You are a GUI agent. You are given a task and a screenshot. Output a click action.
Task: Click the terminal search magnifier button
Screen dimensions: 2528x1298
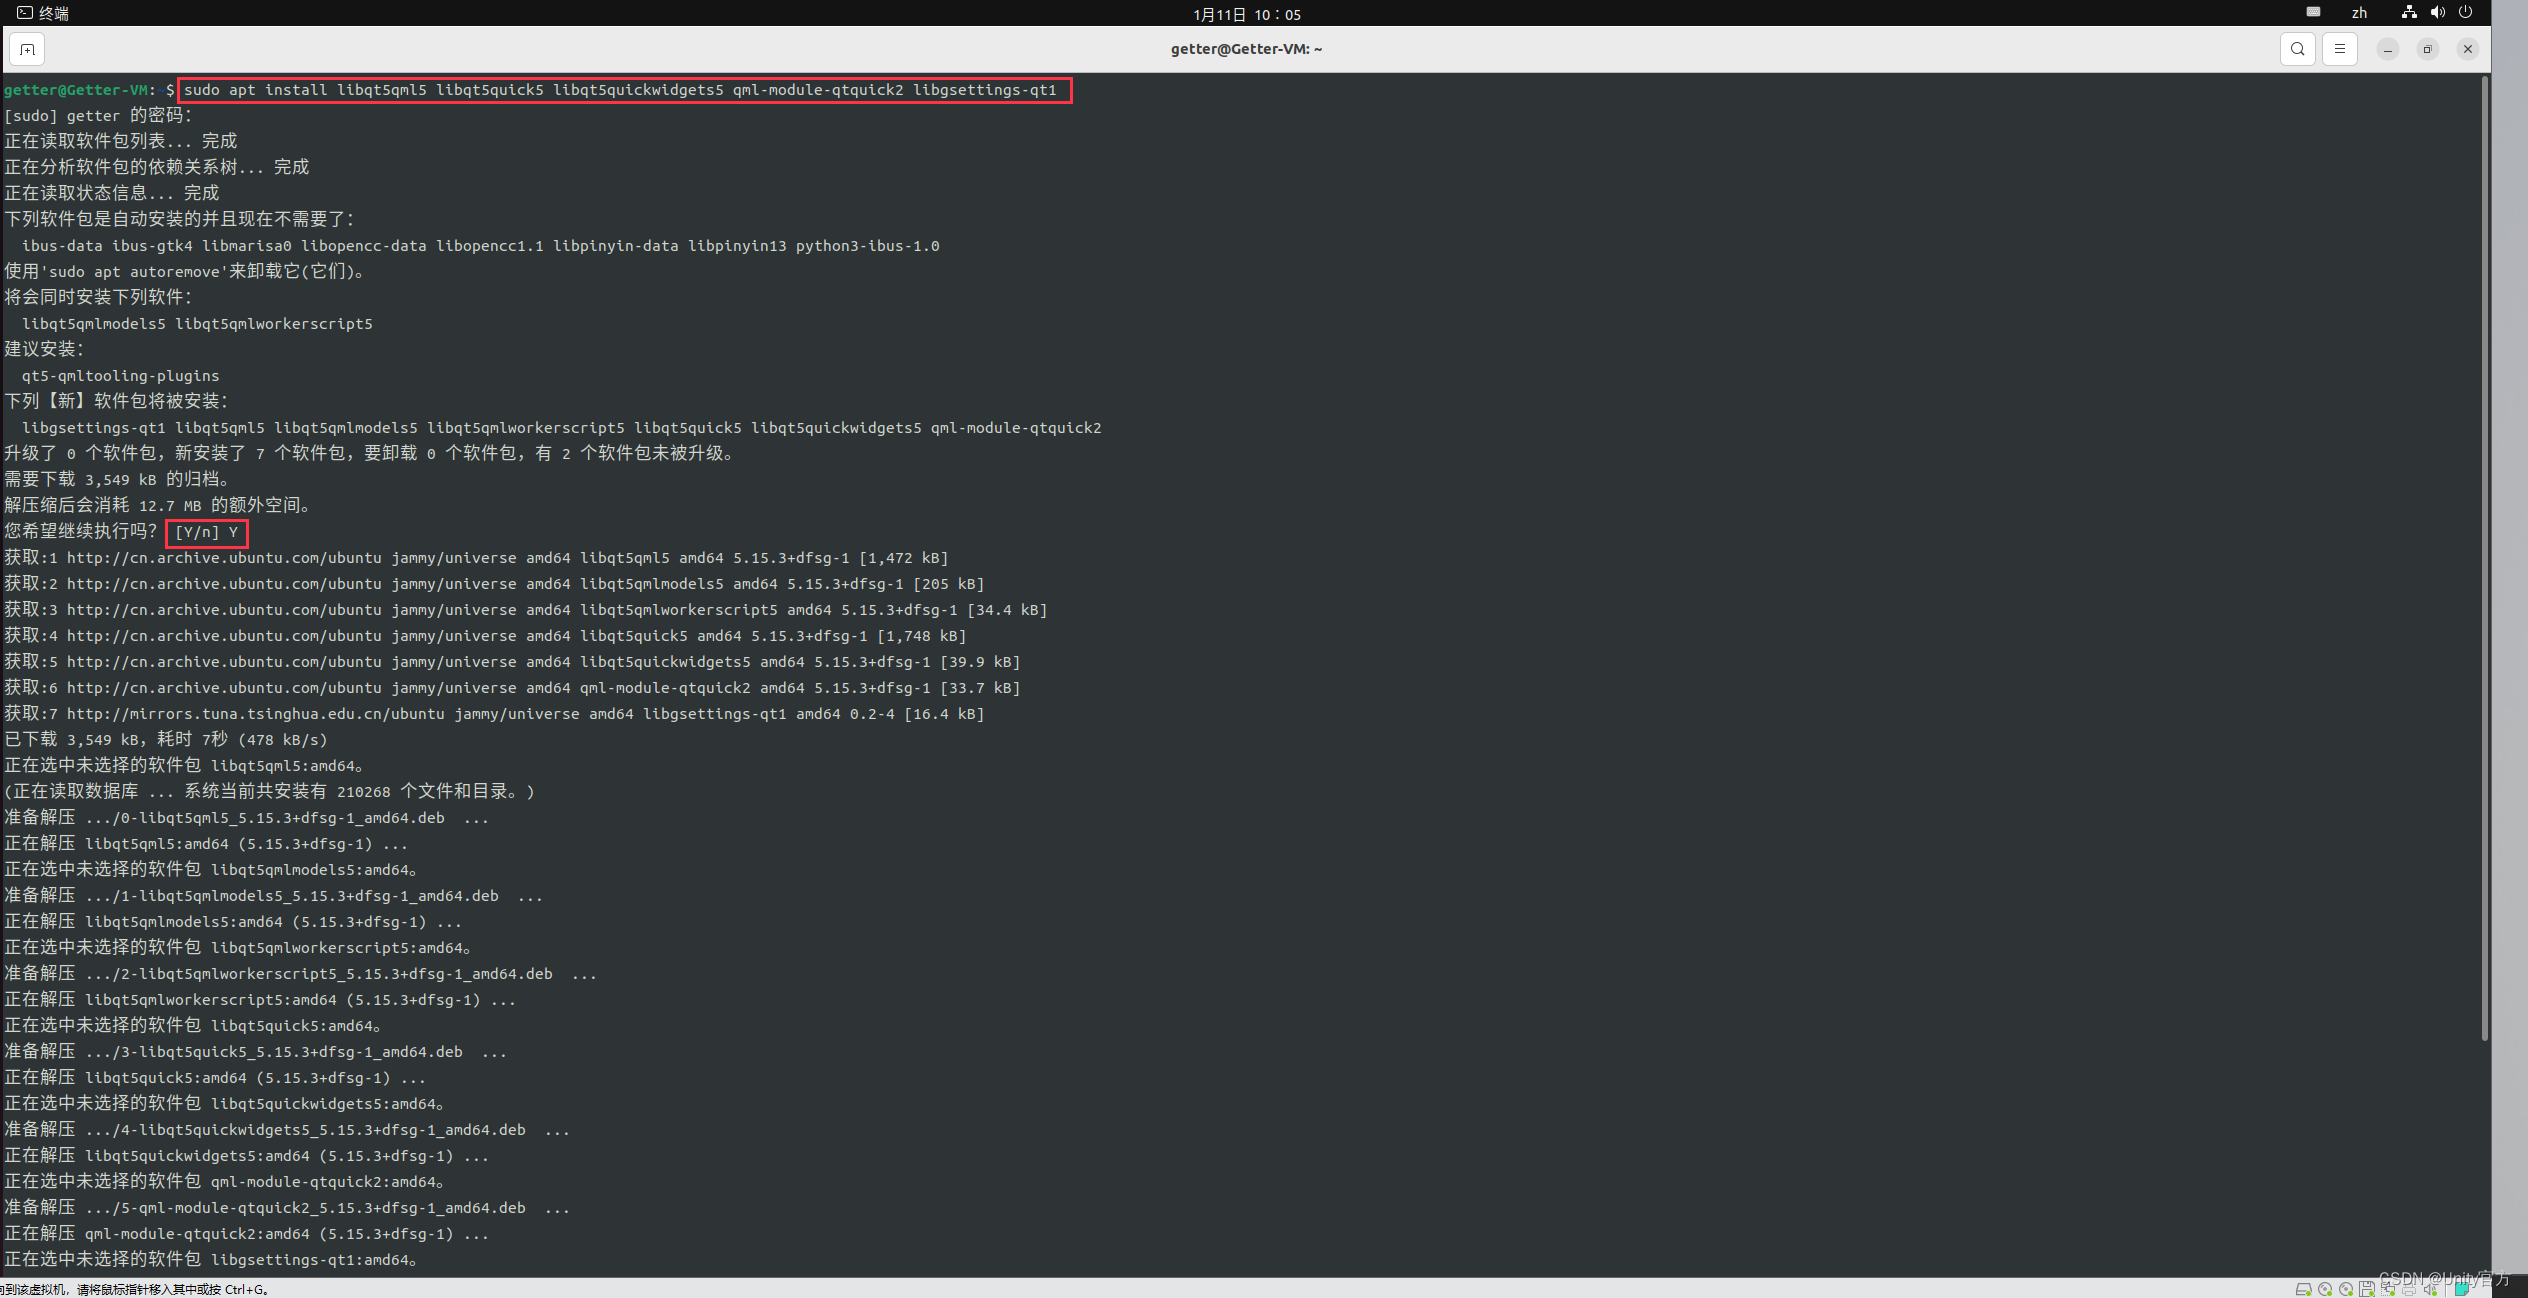pos(2297,49)
